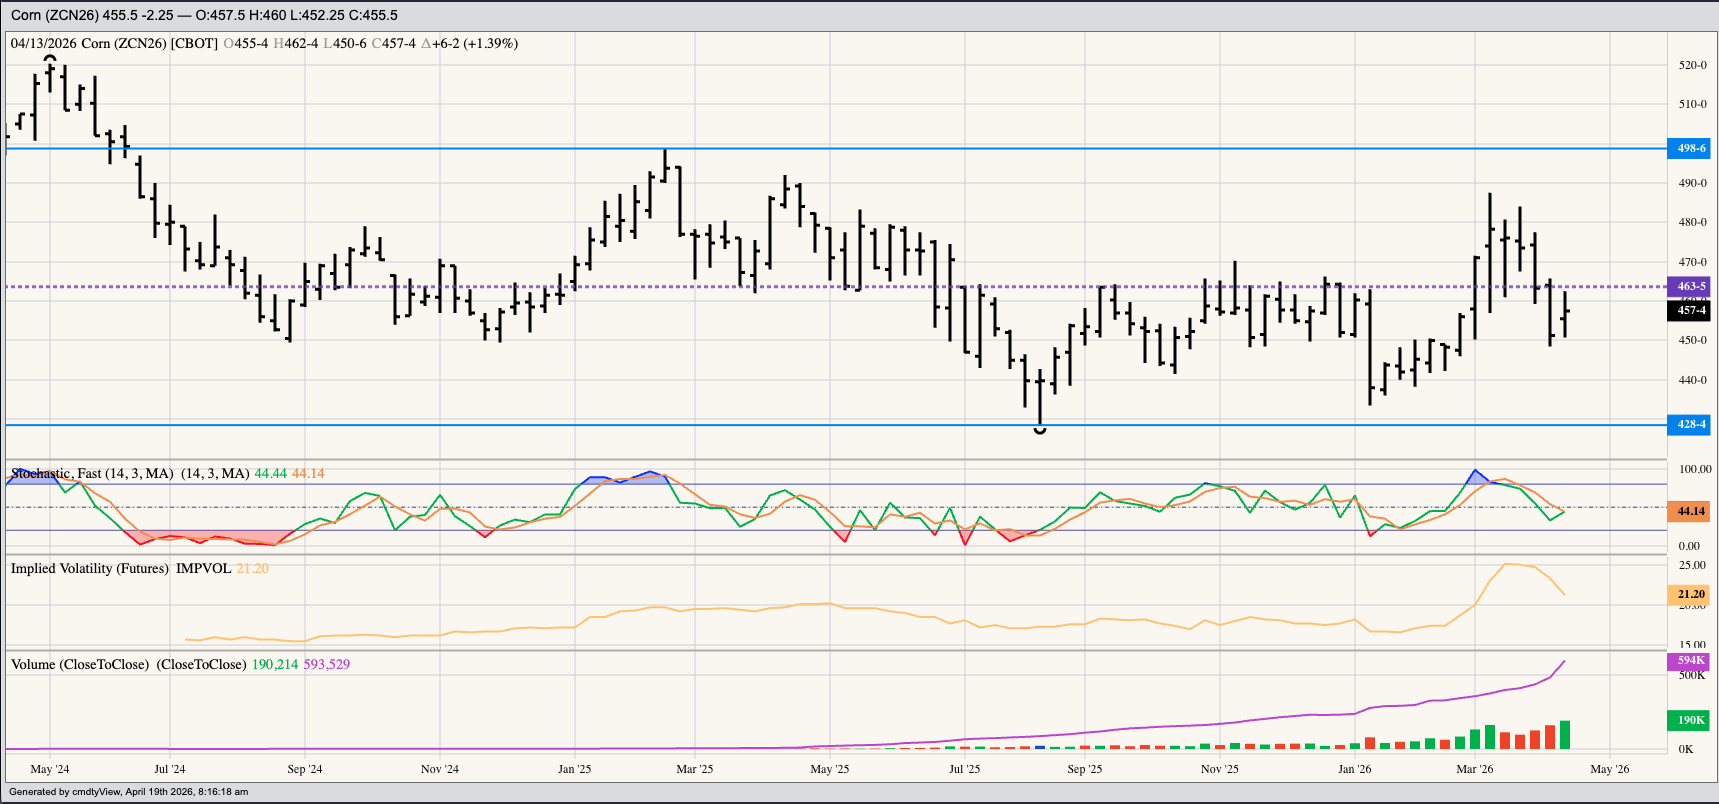Click the May '24 date axis label

[x=50, y=769]
